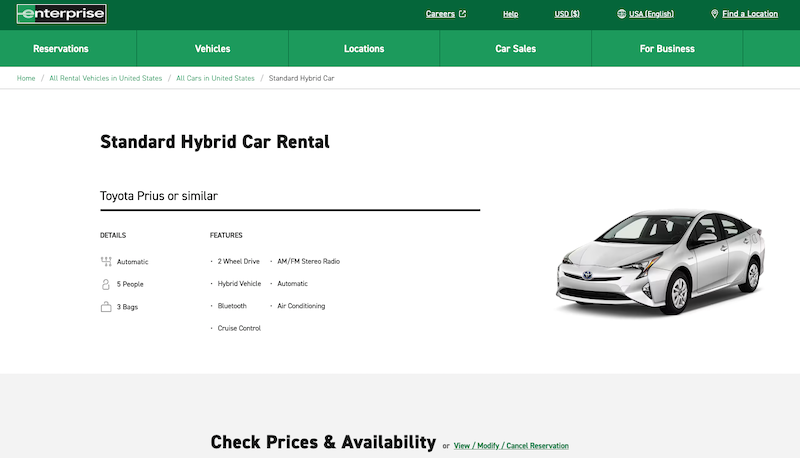Open the For Business menu
This screenshot has height=458, width=800.
(667, 48)
